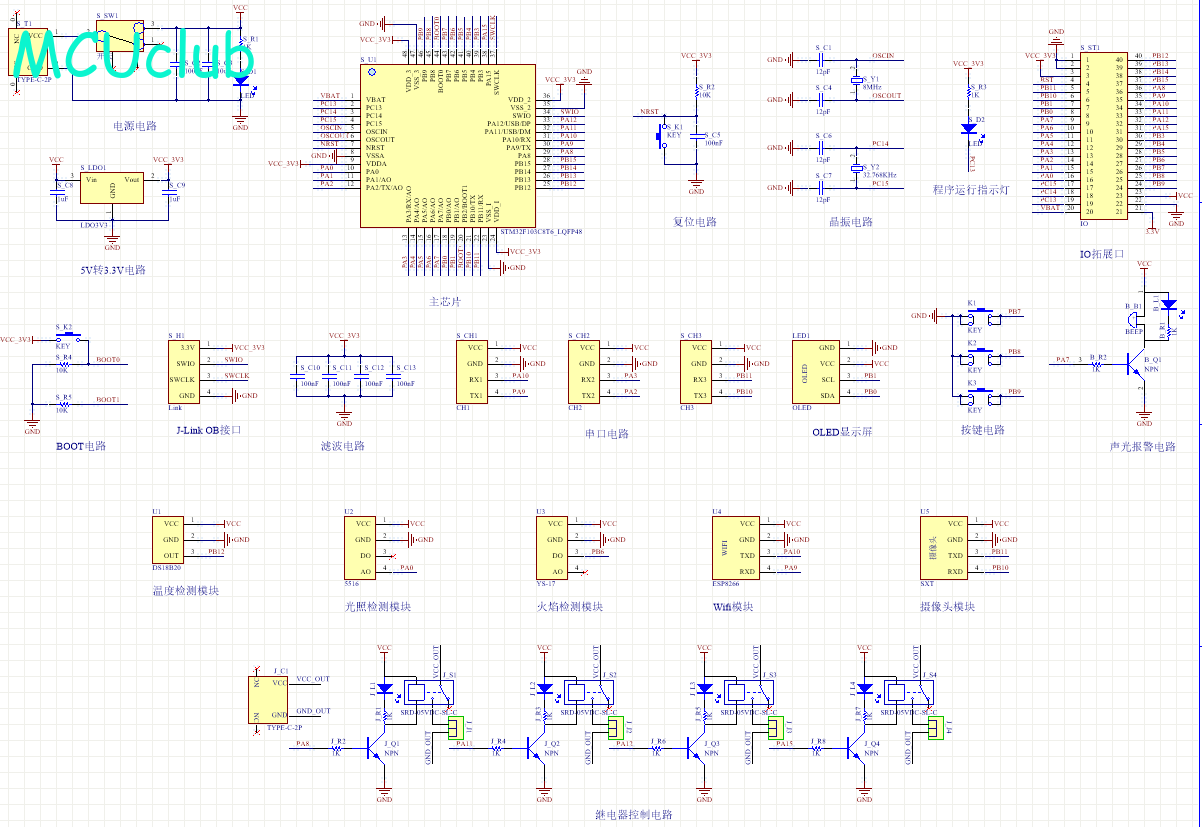Click the ESP8266 WIFI module U4

pos(735,547)
